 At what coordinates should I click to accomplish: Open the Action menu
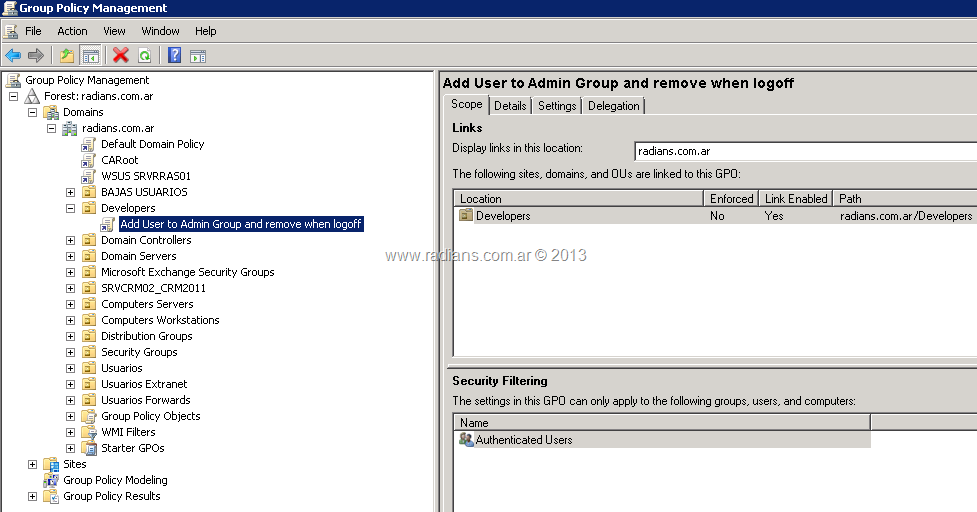tap(72, 31)
